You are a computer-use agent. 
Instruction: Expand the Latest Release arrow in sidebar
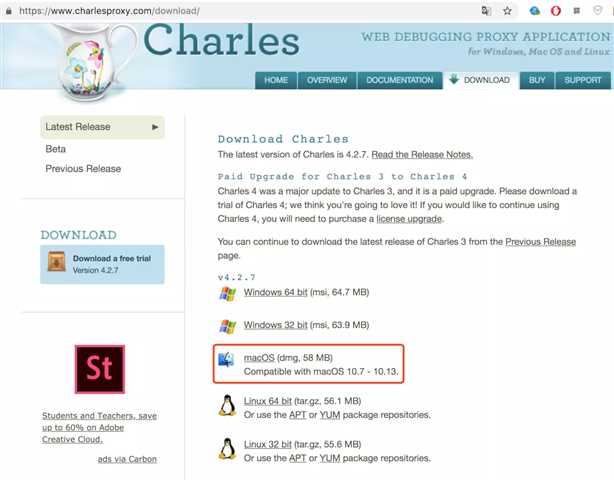point(155,127)
